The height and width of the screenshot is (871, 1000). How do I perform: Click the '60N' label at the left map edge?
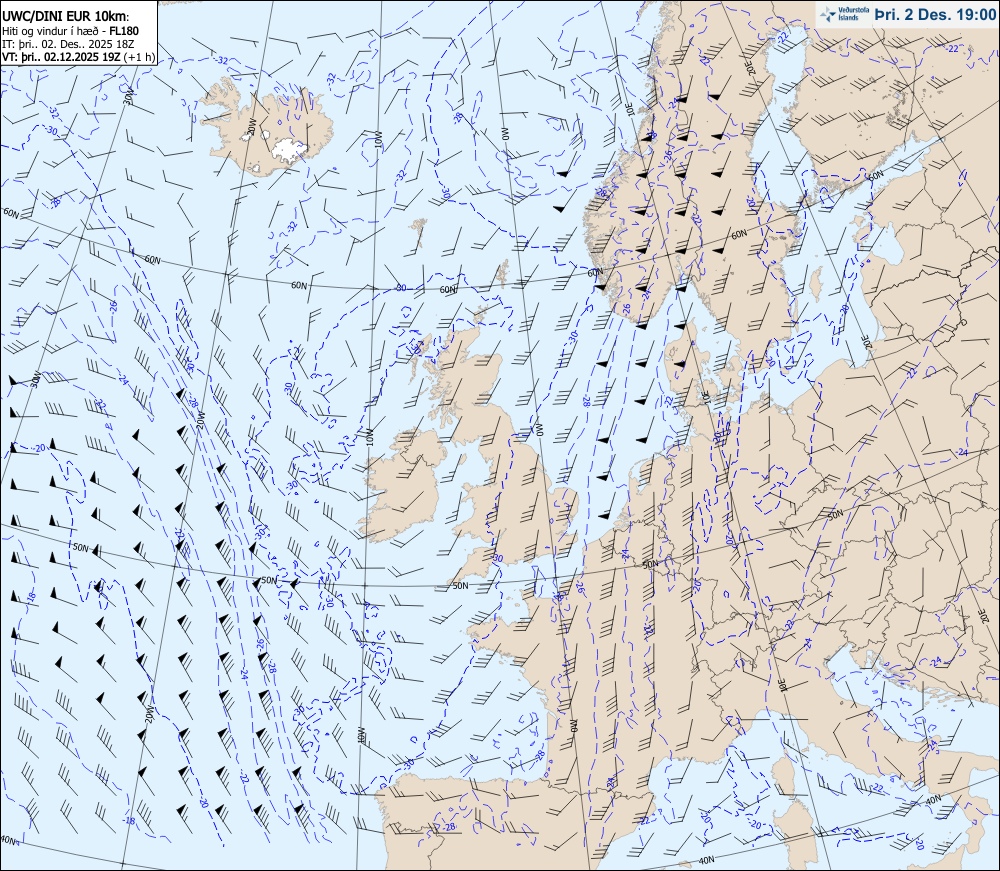tap(11, 212)
